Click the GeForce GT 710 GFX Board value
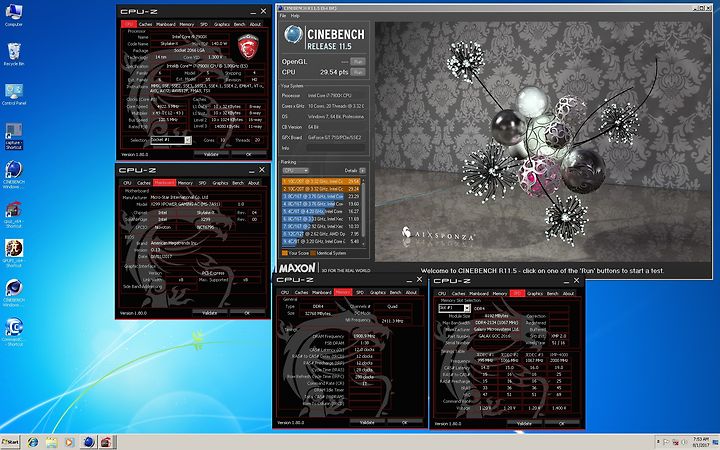The image size is (720, 450). point(334,137)
